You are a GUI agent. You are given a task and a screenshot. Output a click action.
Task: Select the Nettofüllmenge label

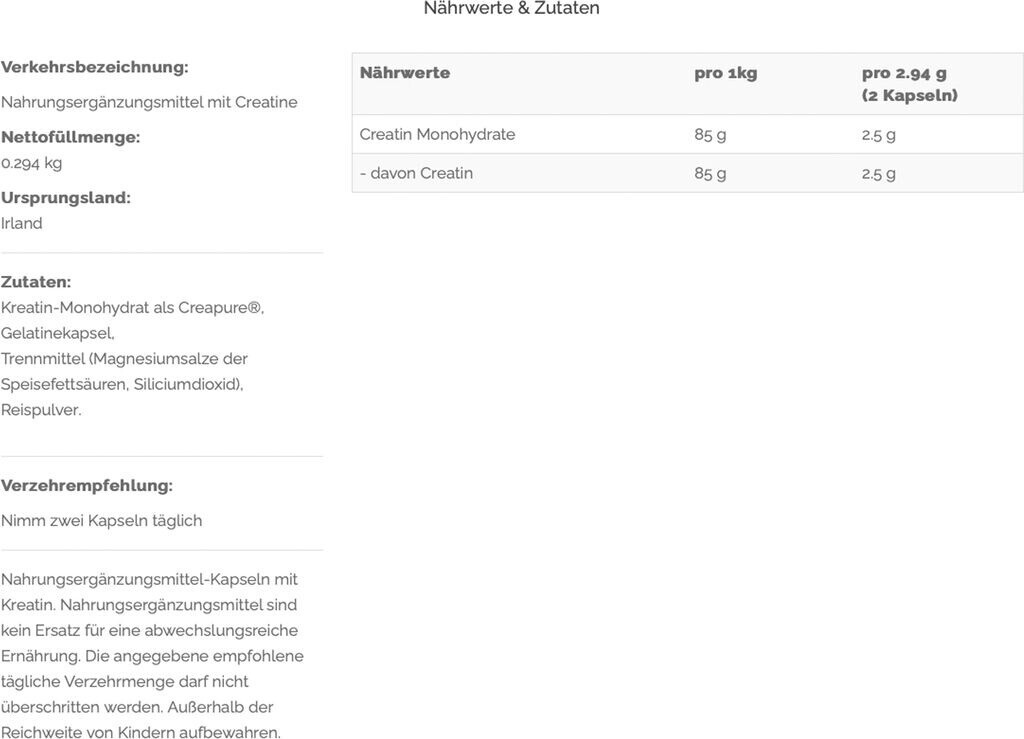click(71, 137)
